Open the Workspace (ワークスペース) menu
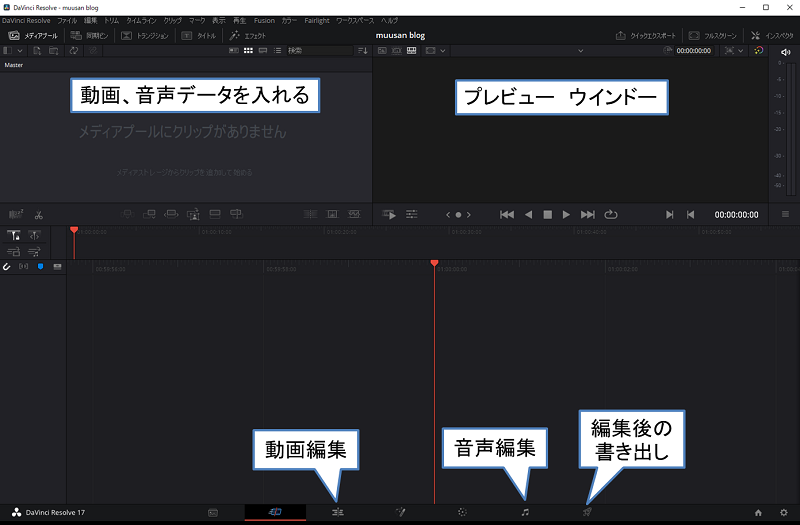Viewport: 800px width, 525px height. pyautogui.click(x=355, y=20)
